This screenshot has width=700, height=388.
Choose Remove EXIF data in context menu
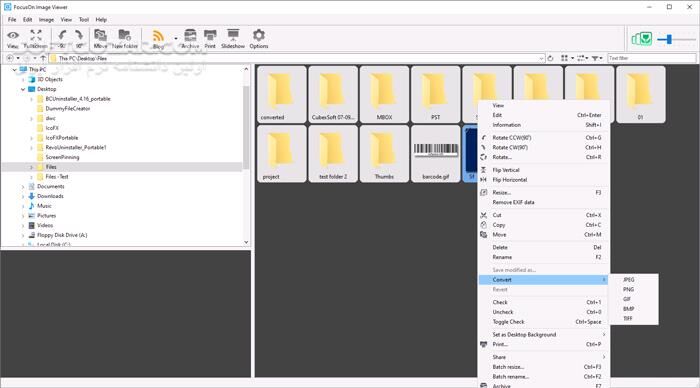coord(544,202)
